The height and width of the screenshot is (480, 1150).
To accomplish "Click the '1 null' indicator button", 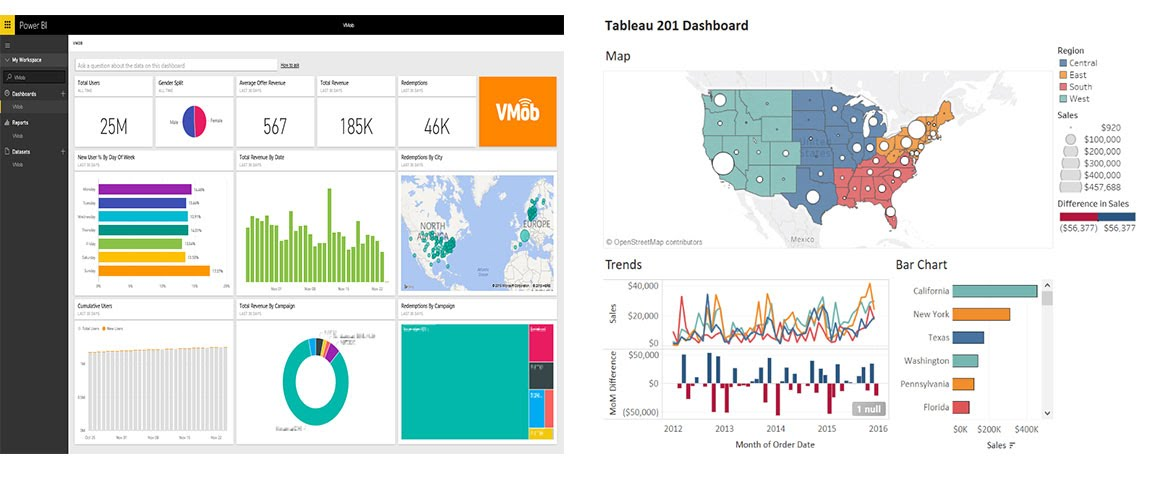I will [868, 409].
